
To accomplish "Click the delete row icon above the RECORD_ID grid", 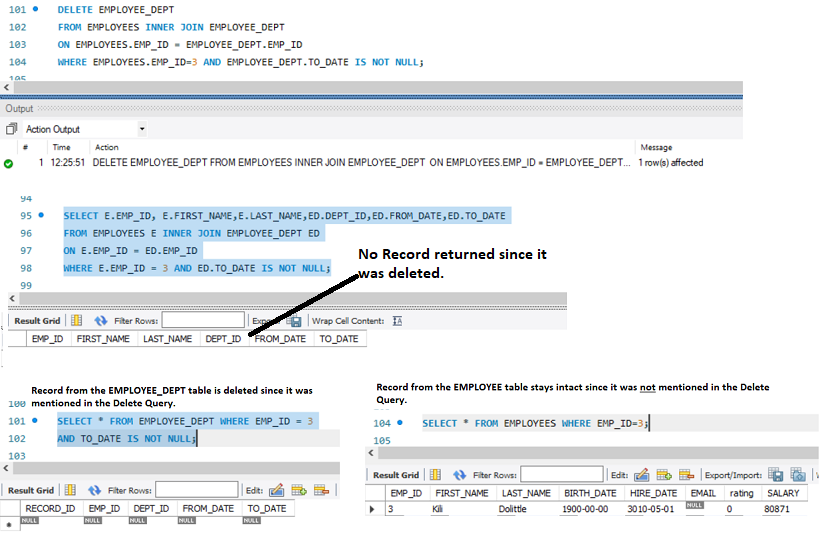I will (x=322, y=490).
